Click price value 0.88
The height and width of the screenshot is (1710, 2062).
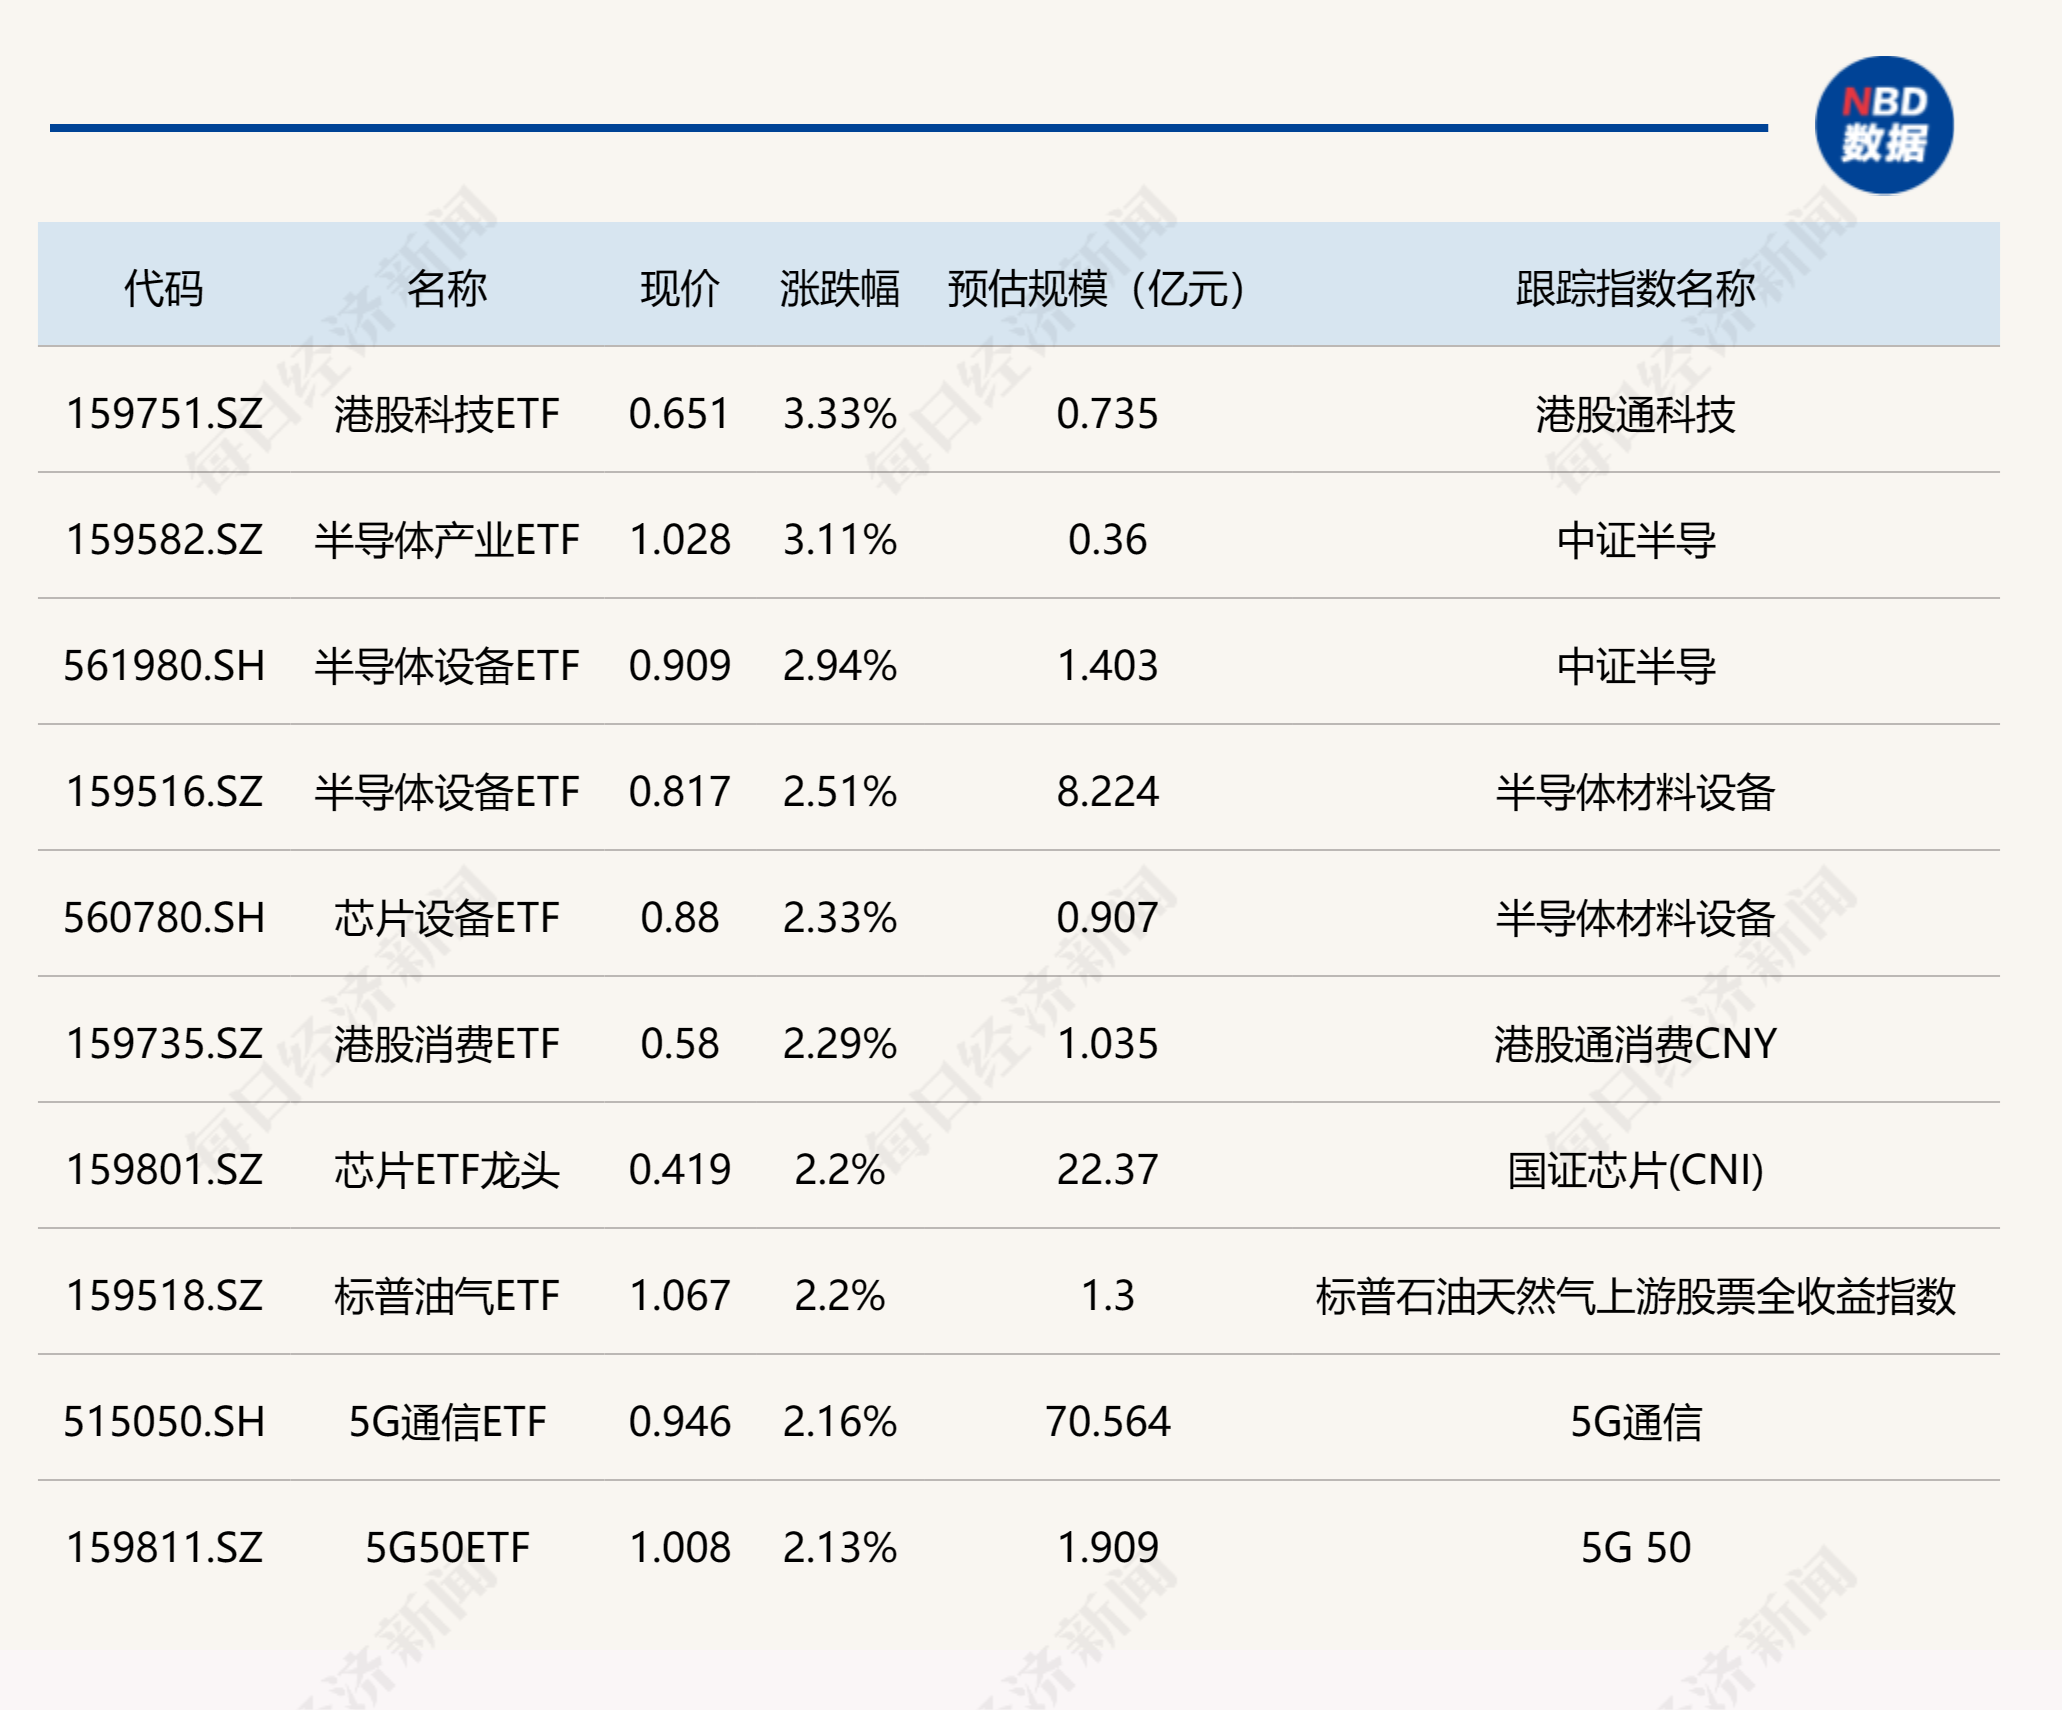[x=680, y=918]
